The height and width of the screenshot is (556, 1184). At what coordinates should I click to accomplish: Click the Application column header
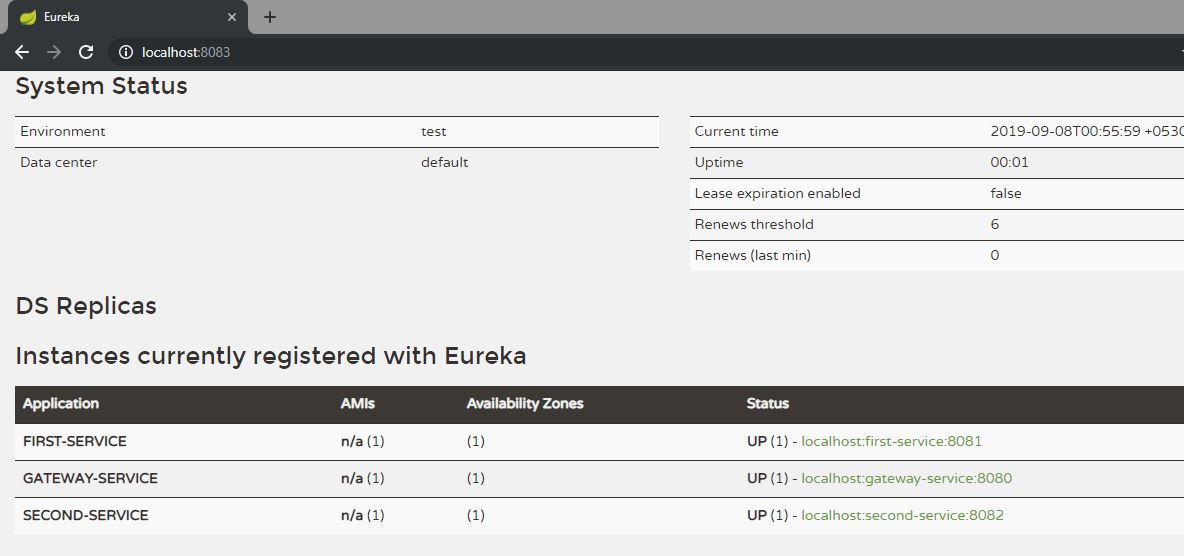coord(61,404)
